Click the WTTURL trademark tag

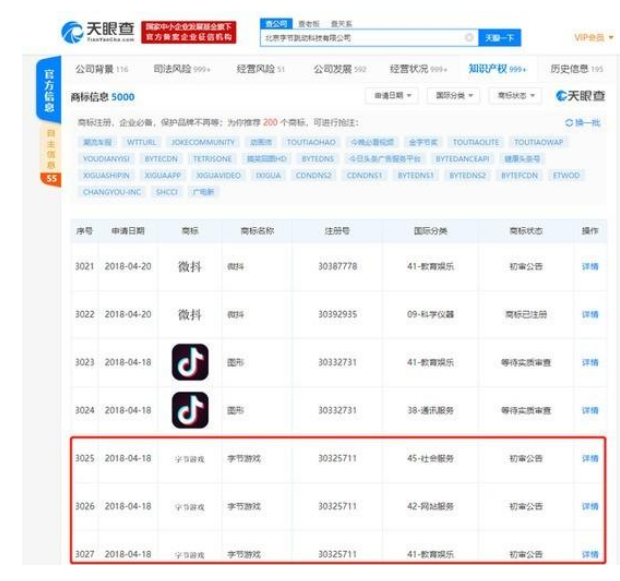(141, 142)
